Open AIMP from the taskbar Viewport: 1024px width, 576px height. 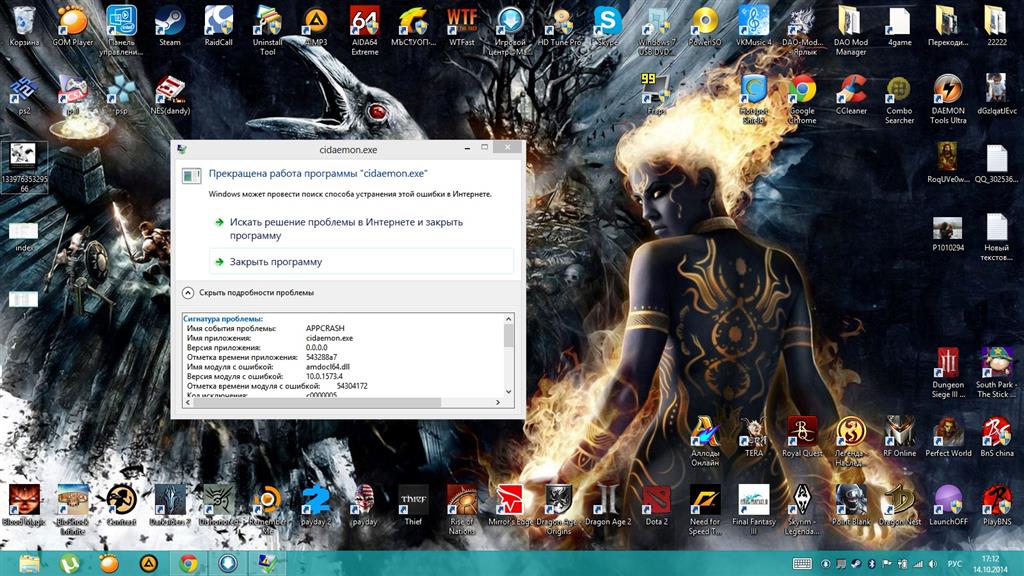click(149, 563)
